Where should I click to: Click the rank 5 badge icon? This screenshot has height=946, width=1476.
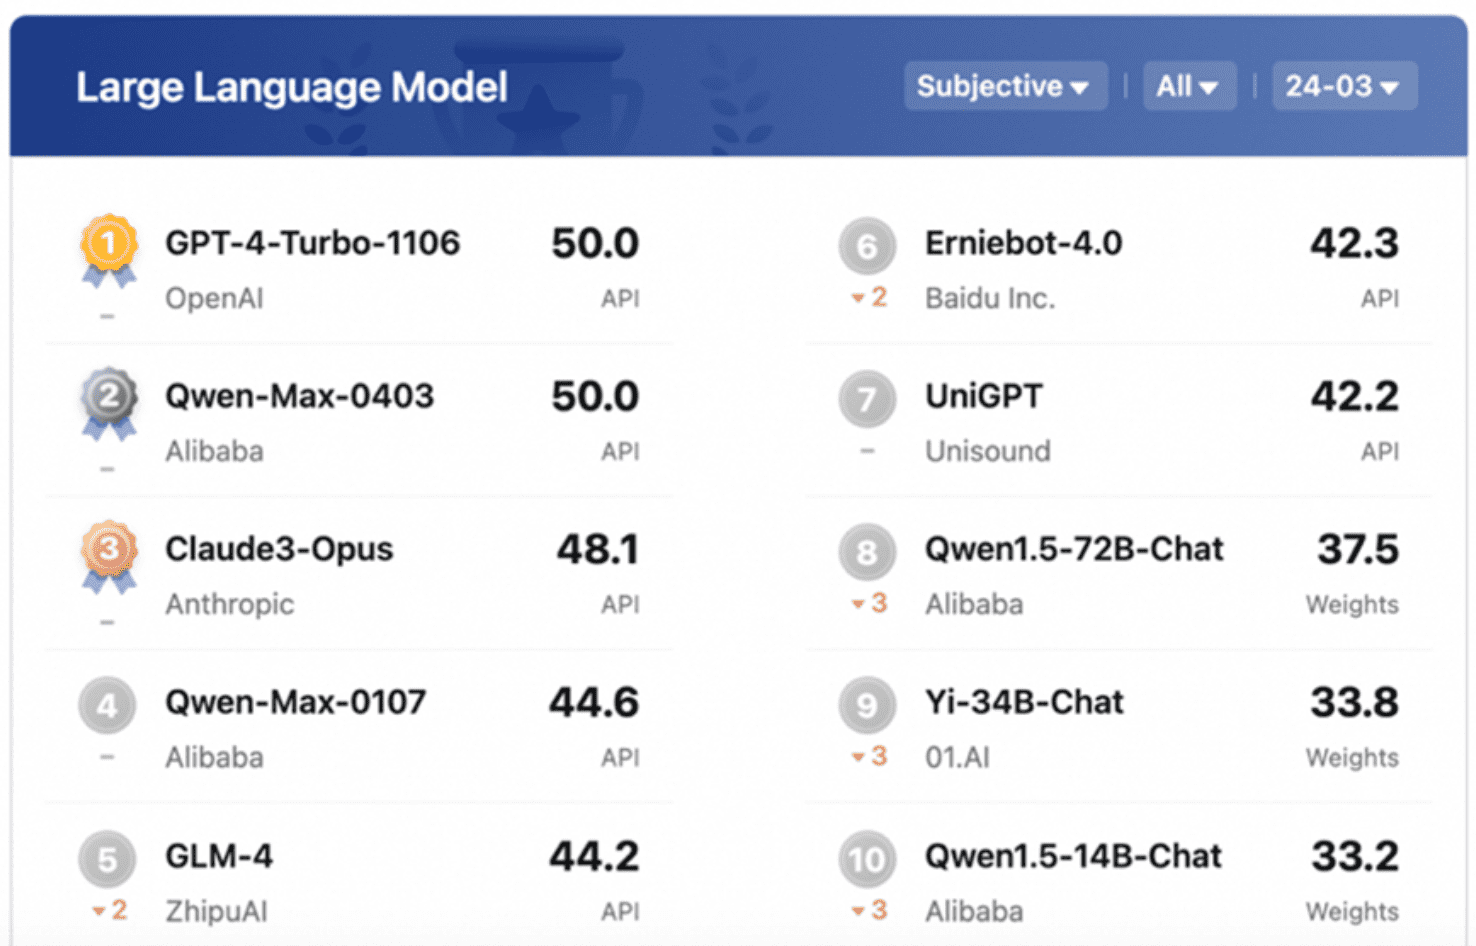coord(107,859)
